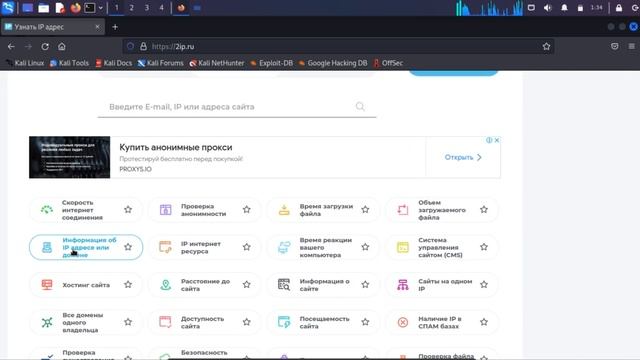Switch to workspace 3
Image resolution: width=640 pixels, height=360 pixels.
pos(147,8)
